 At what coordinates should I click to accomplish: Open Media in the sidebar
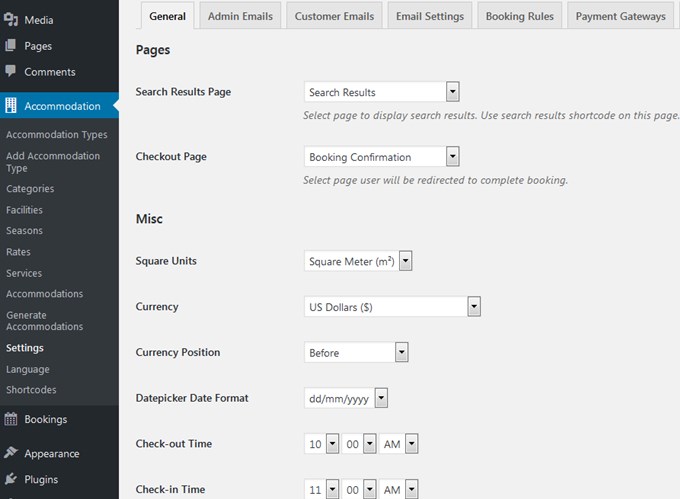39,20
